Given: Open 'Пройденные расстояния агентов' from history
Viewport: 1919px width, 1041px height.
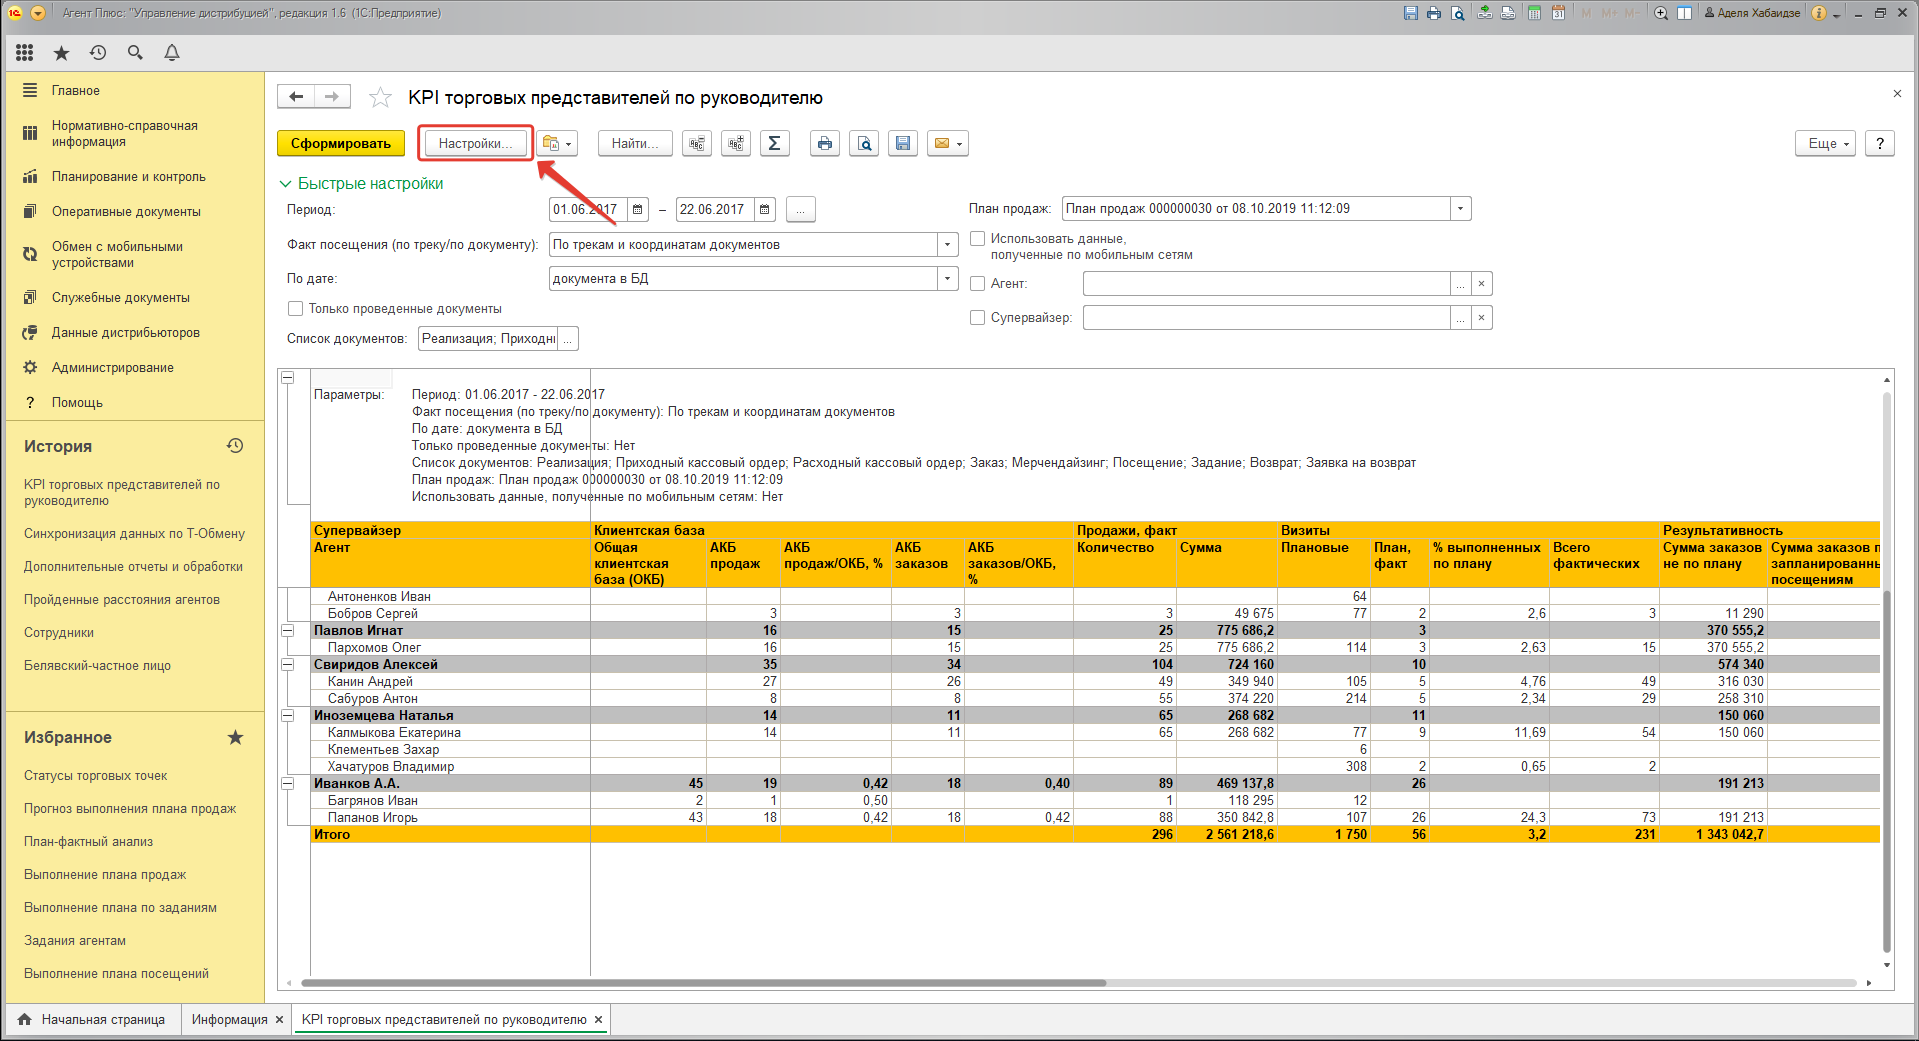Looking at the screenshot, I should (122, 600).
